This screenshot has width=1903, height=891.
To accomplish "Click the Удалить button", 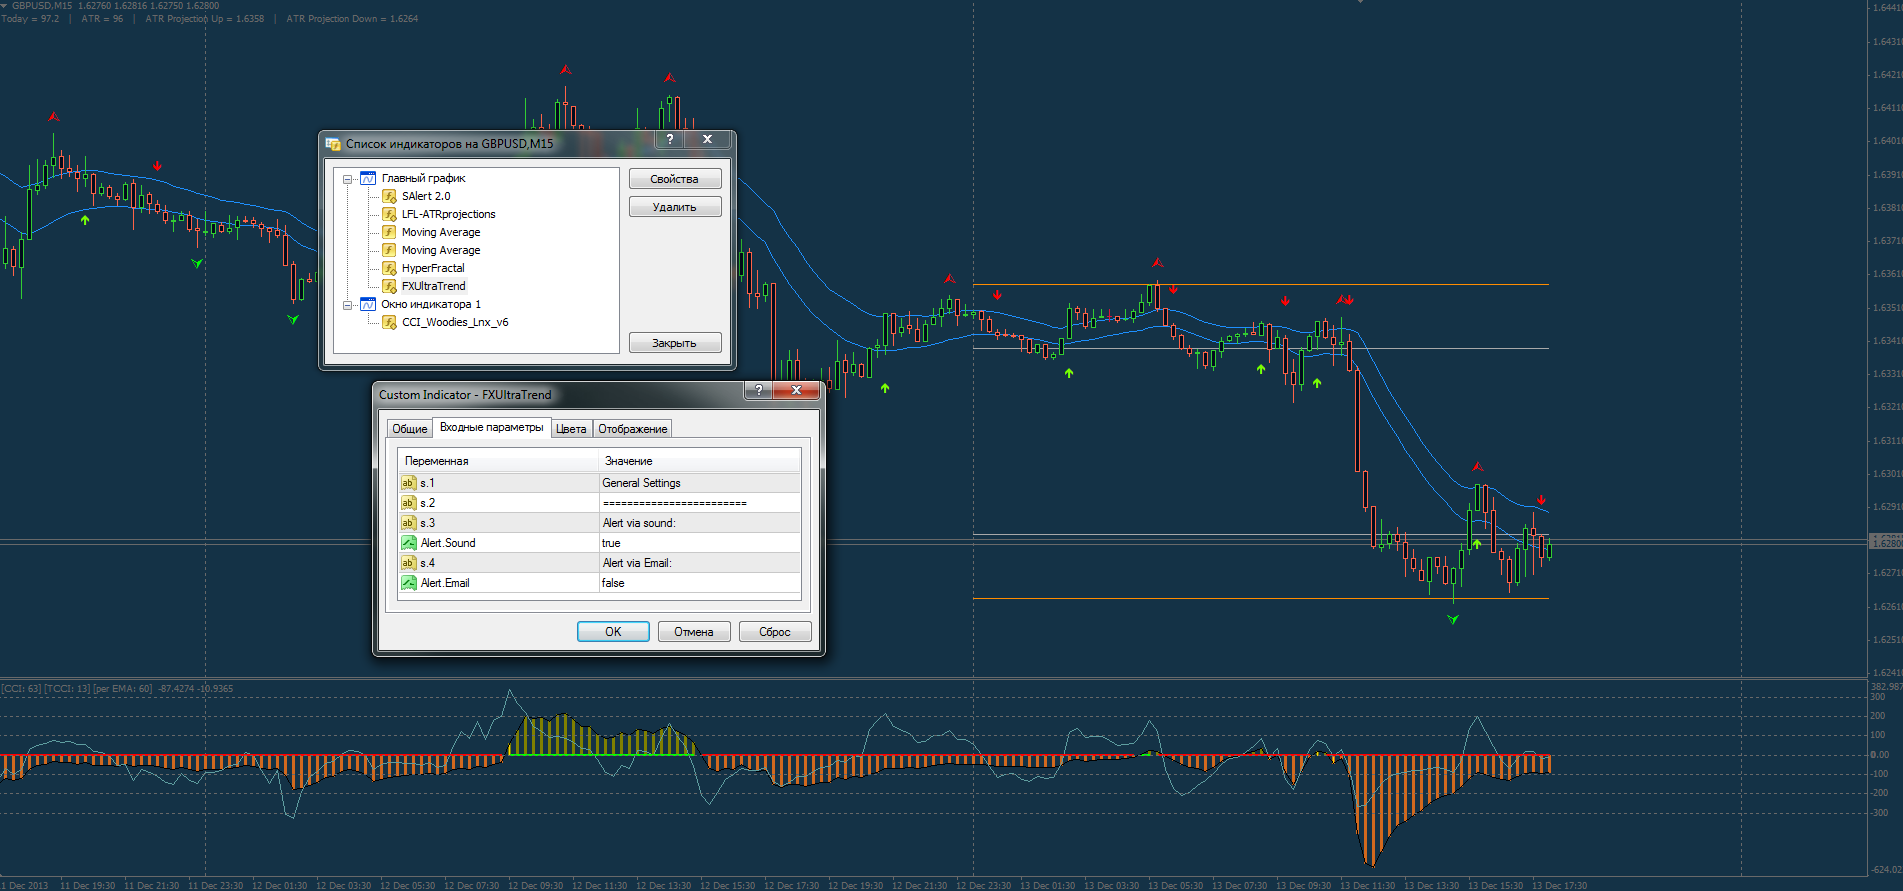I will pos(675,207).
